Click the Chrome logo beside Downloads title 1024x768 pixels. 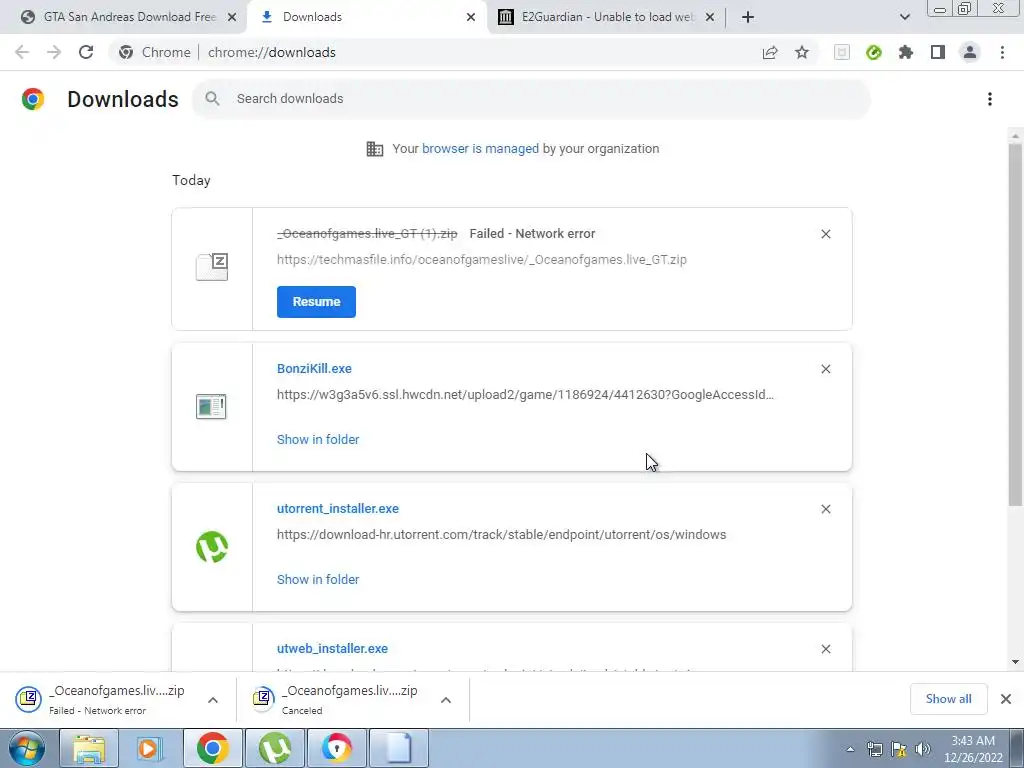33,99
